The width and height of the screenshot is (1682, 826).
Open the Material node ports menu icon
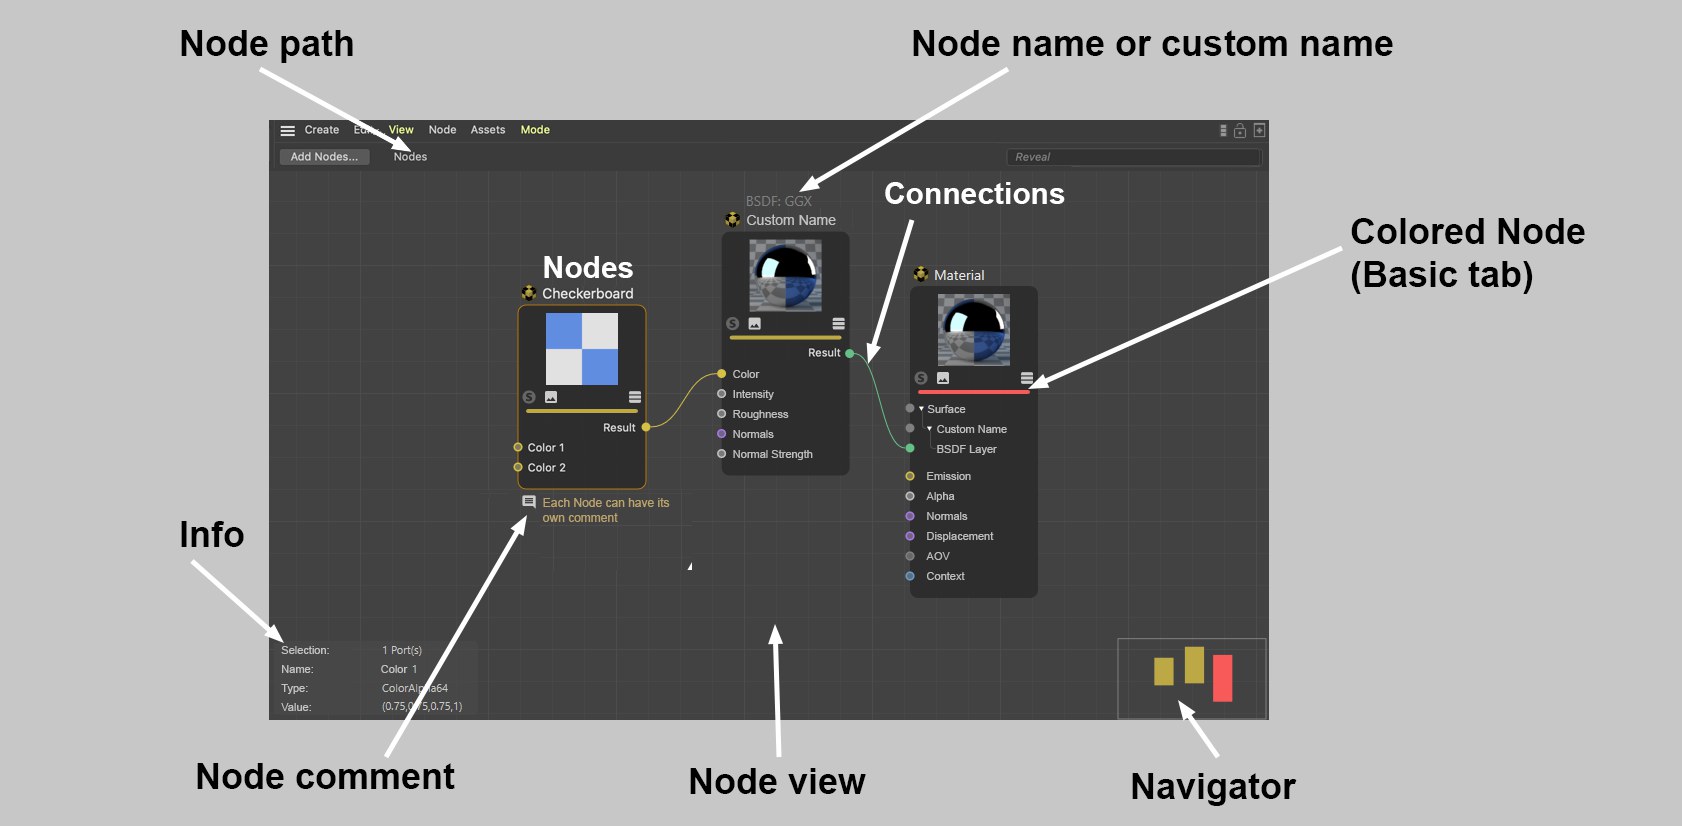(1026, 378)
